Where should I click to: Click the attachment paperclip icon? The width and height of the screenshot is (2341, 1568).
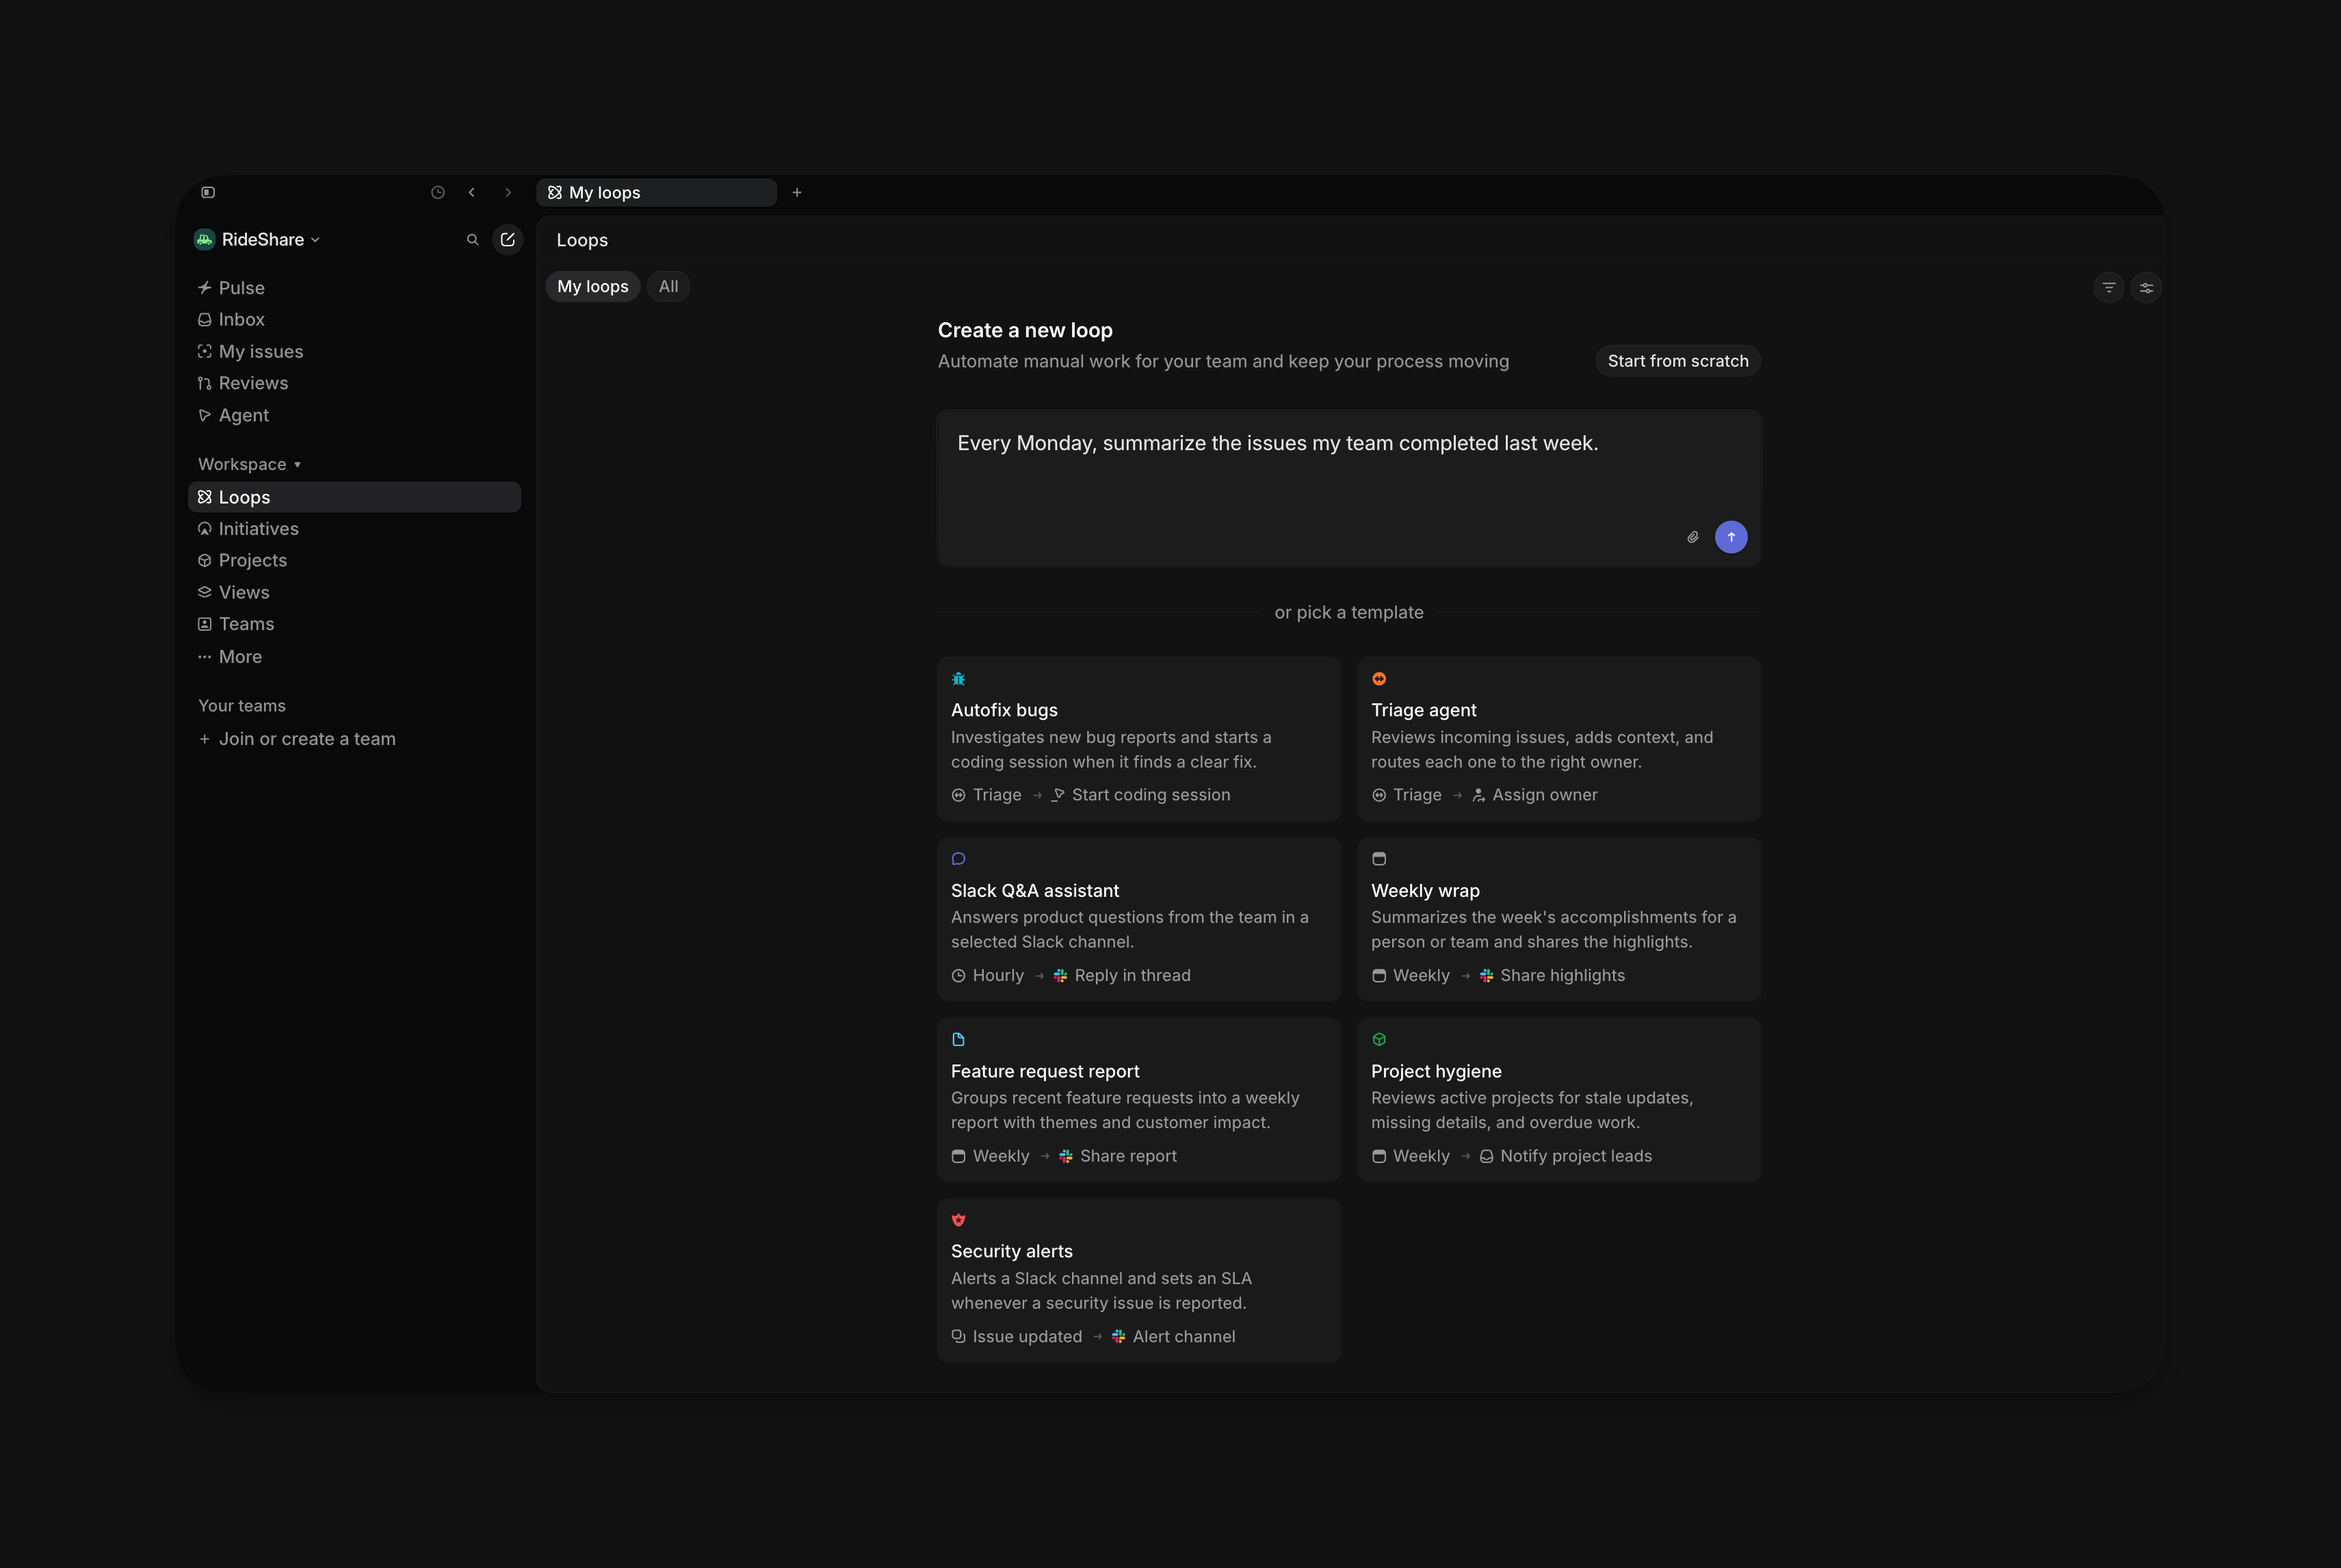tap(1693, 537)
